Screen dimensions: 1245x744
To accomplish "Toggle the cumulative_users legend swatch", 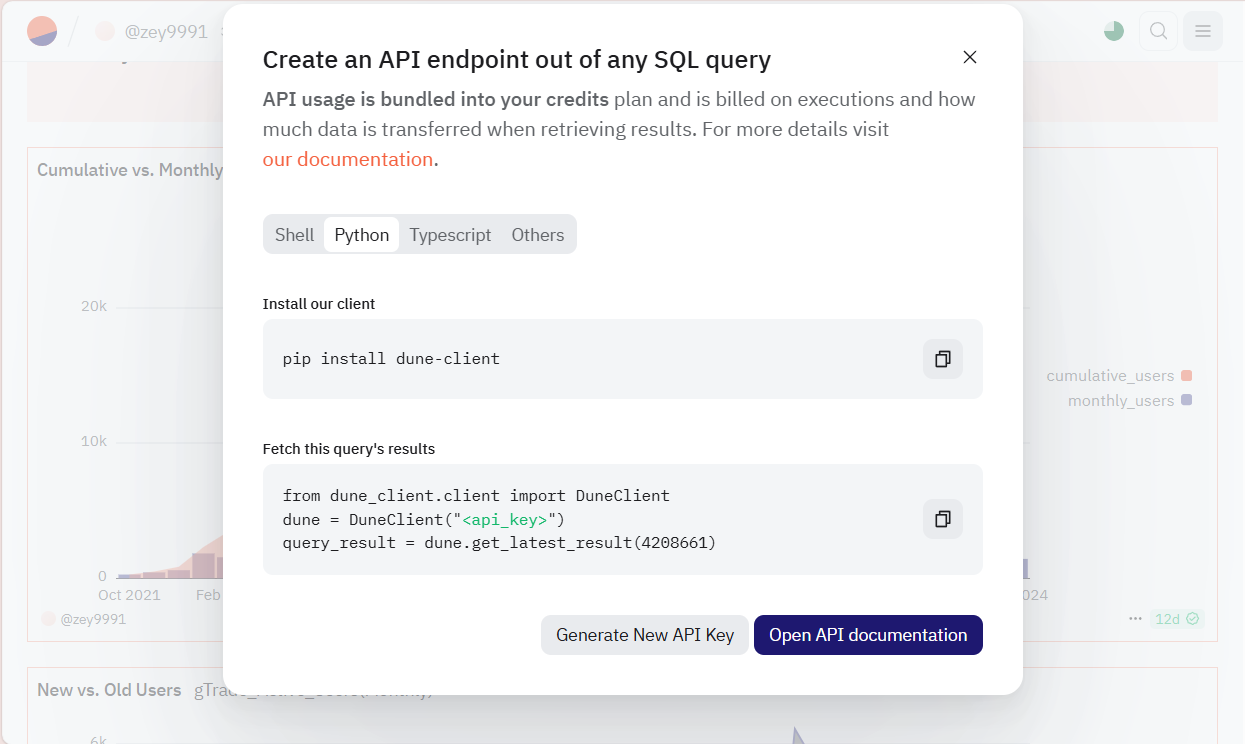I will (x=1186, y=376).
